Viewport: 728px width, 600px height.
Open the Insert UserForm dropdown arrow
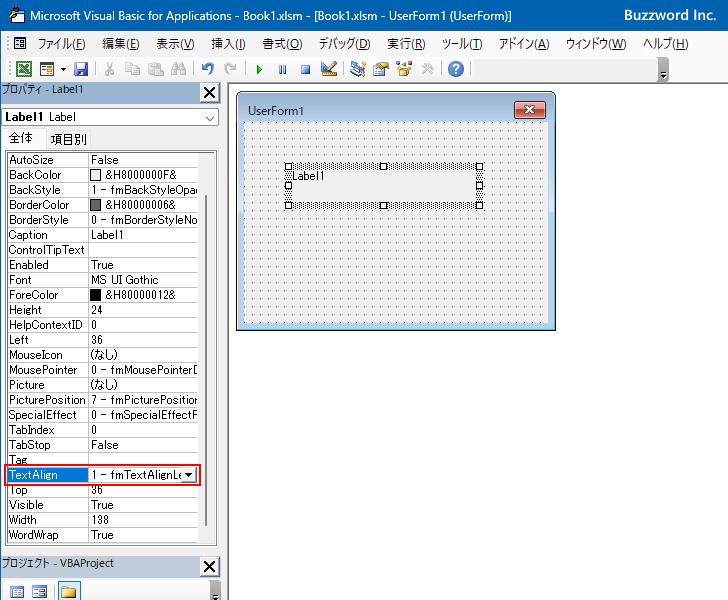[63, 70]
